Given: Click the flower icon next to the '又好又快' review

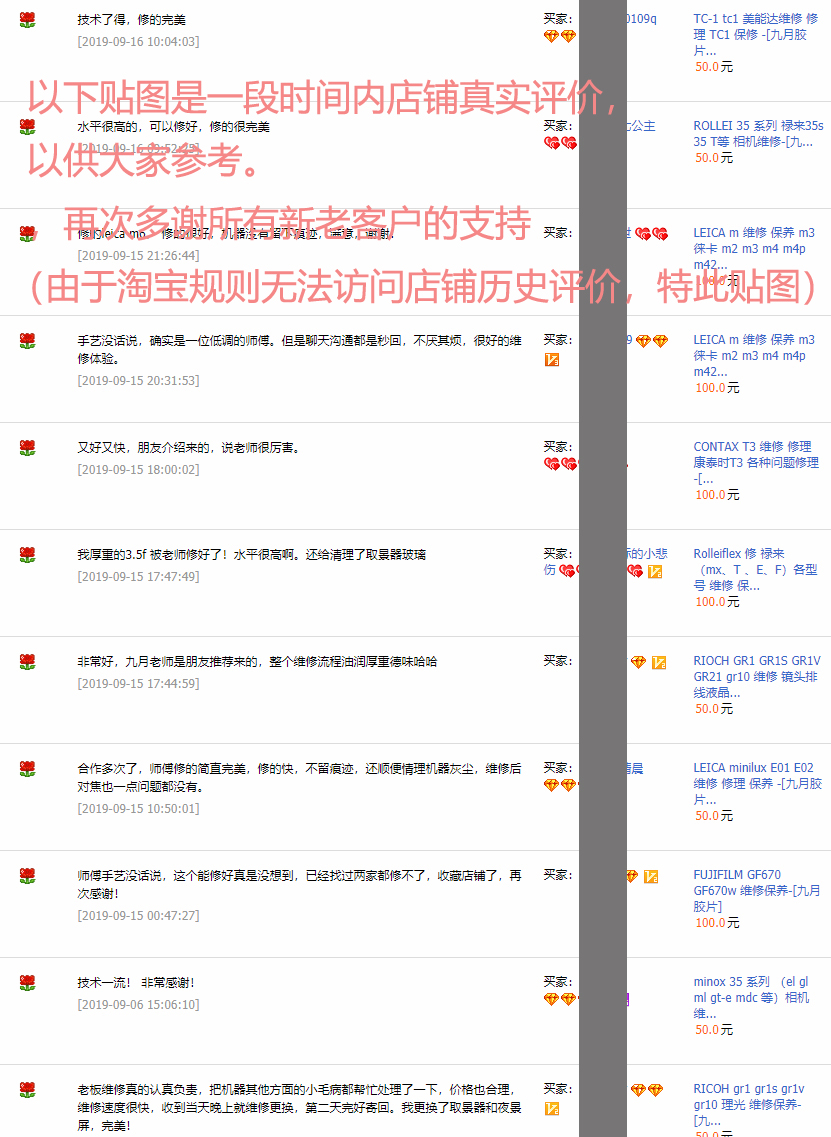Looking at the screenshot, I should (27, 448).
